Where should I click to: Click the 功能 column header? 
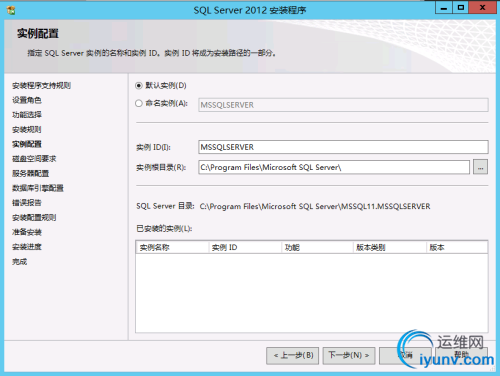[x=317, y=247]
